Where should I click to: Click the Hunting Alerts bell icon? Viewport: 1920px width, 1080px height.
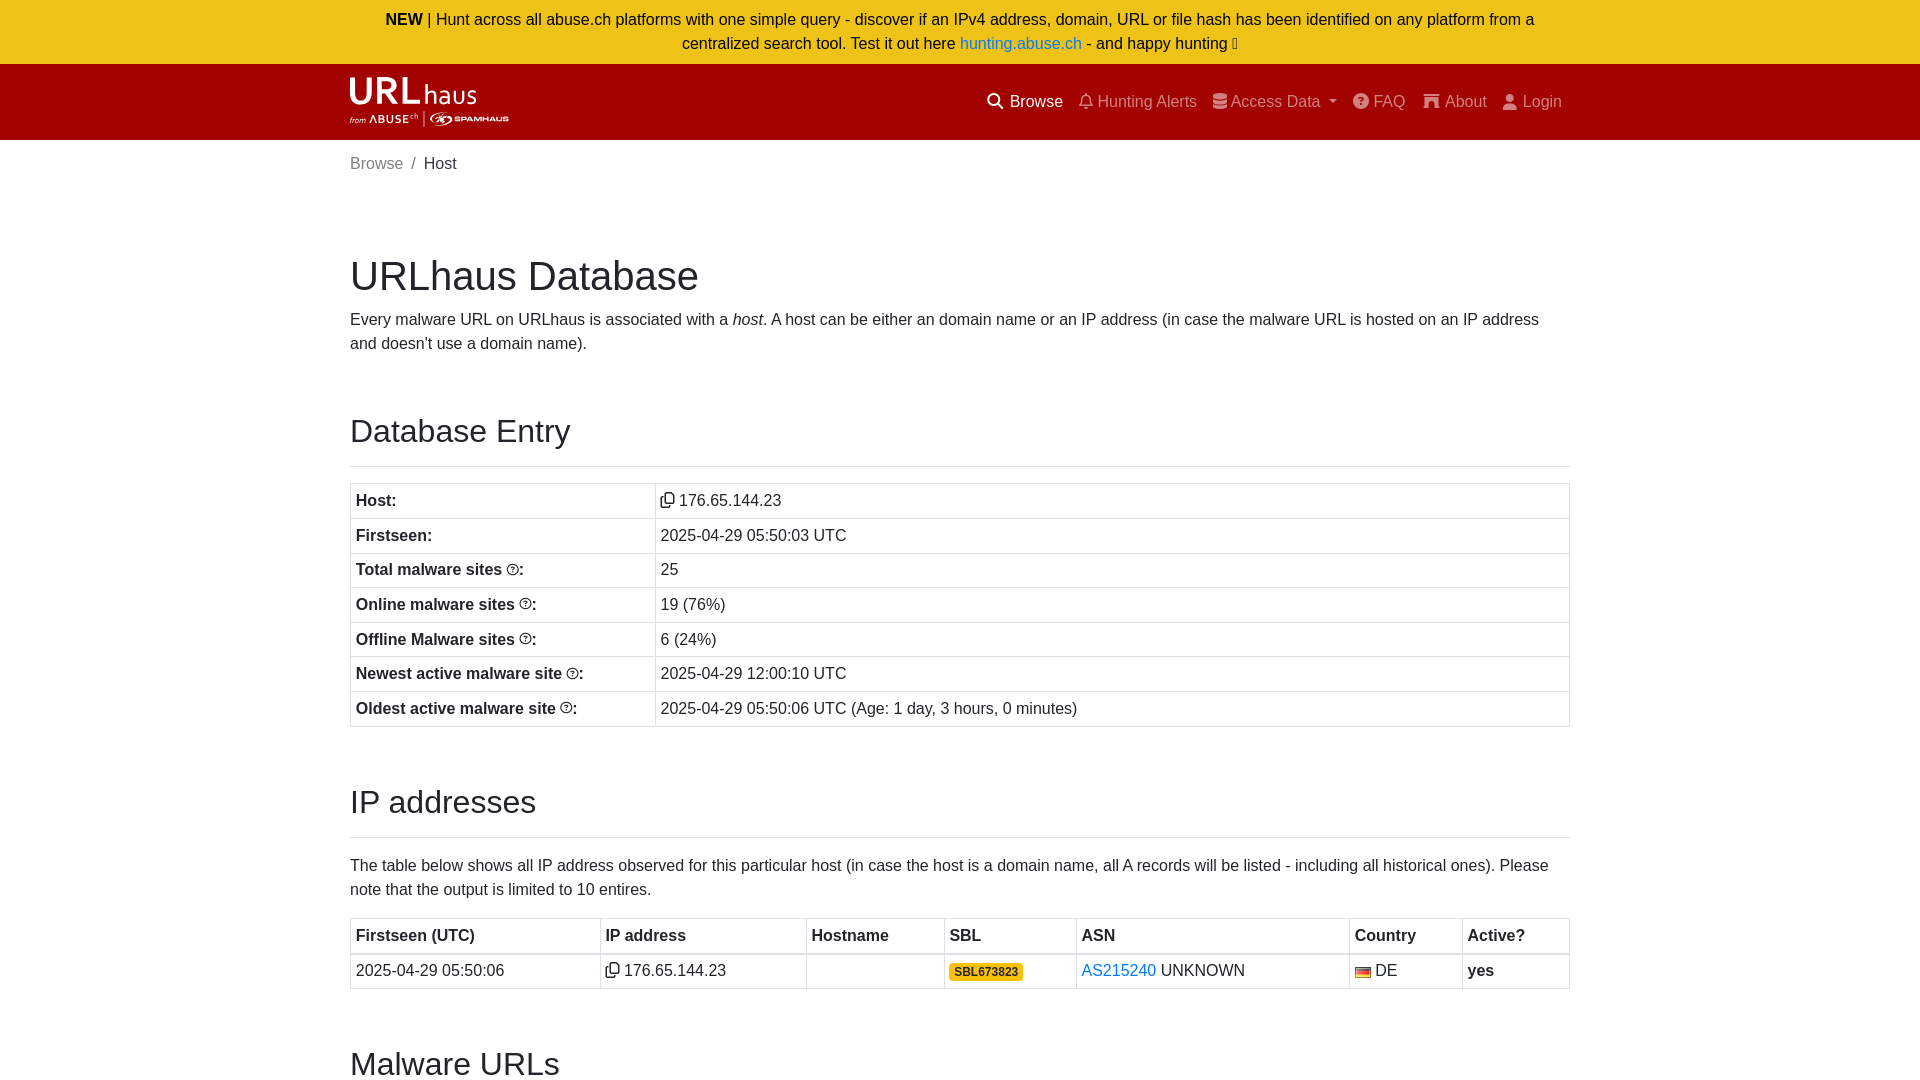tap(1086, 102)
